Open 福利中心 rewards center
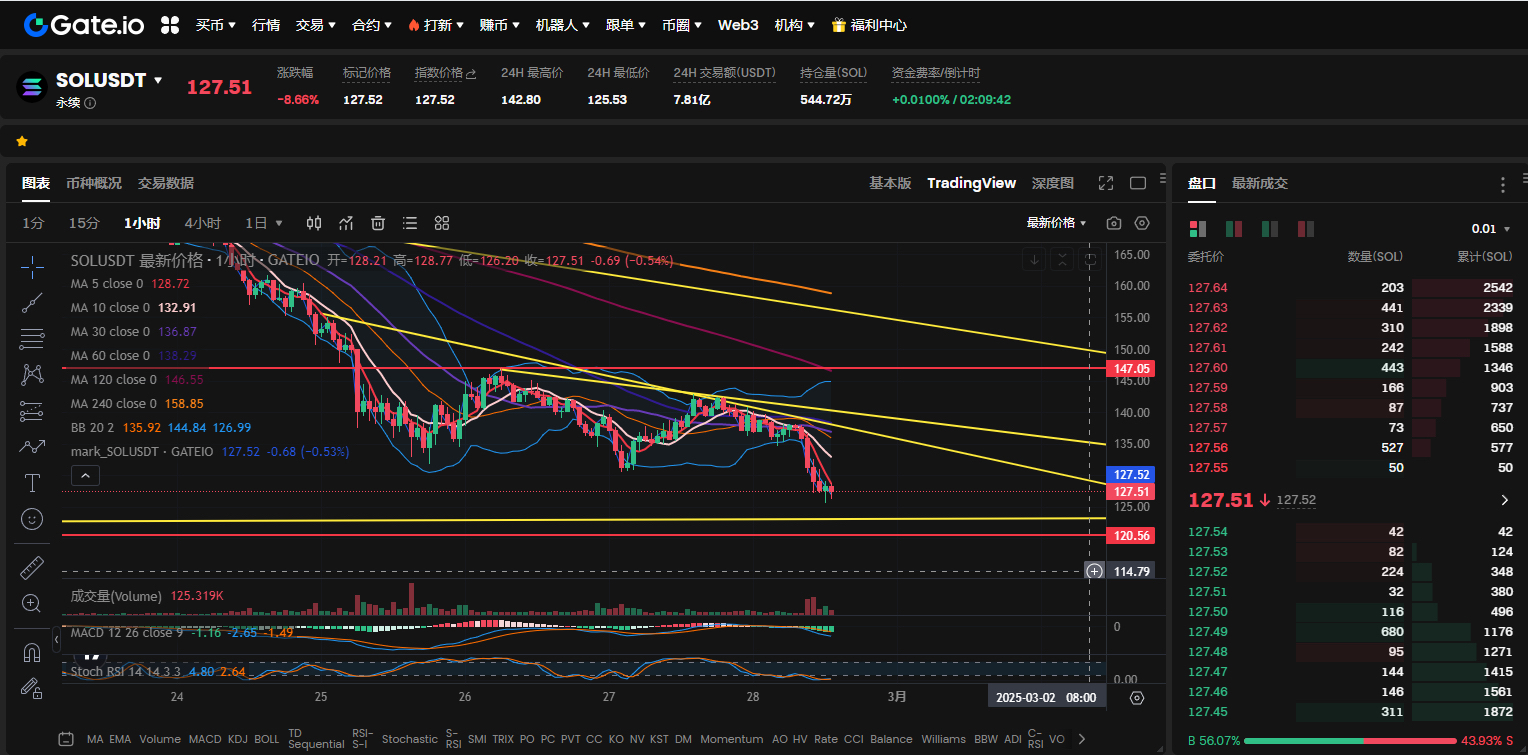 pos(870,25)
